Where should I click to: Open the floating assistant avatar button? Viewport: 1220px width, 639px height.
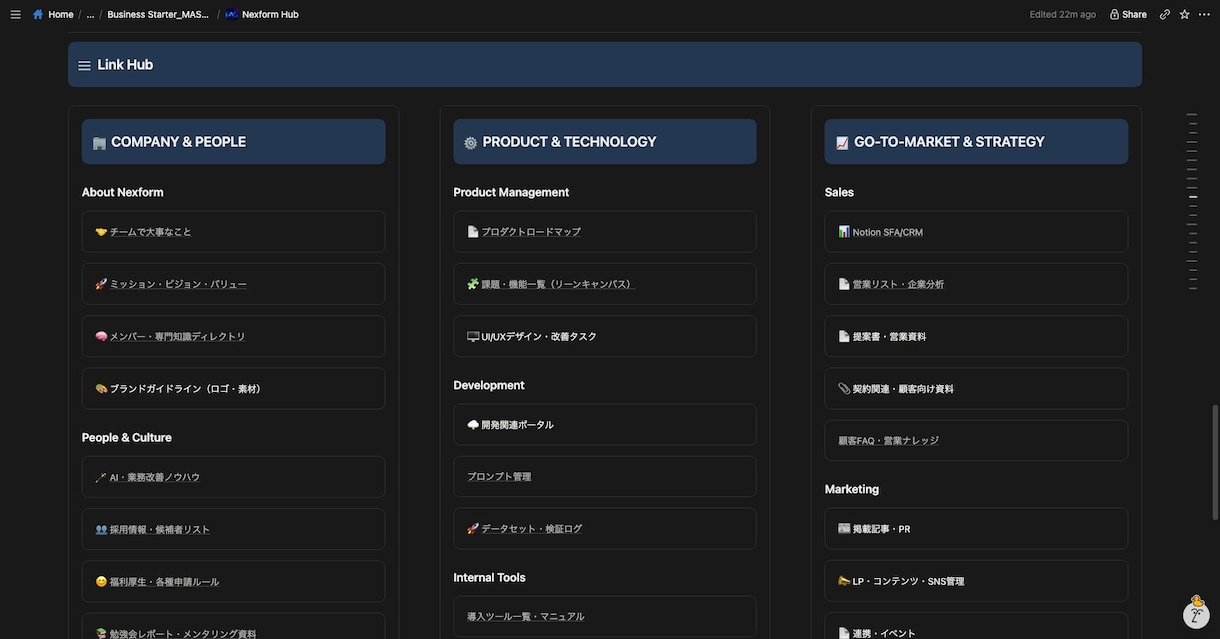pos(1197,613)
